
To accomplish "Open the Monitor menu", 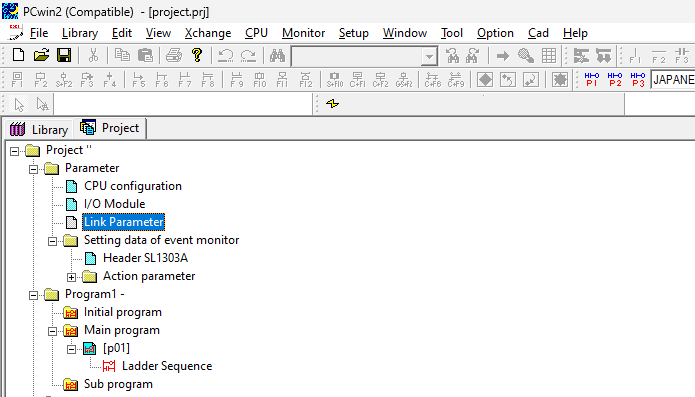I will [303, 33].
